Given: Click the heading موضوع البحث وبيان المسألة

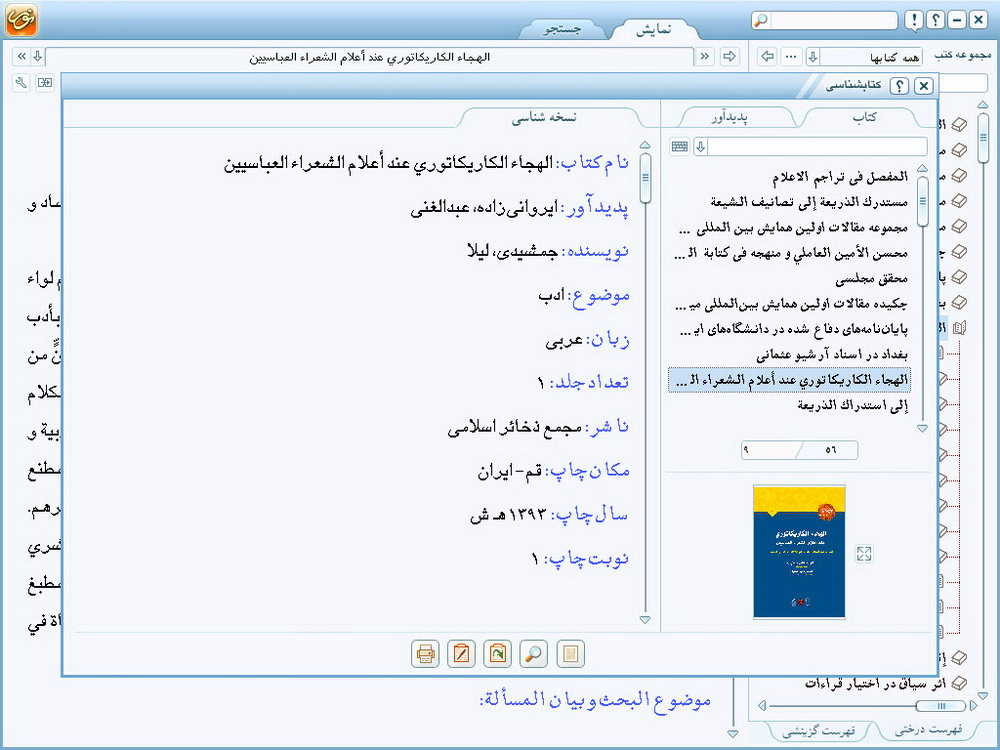Looking at the screenshot, I should [594, 700].
